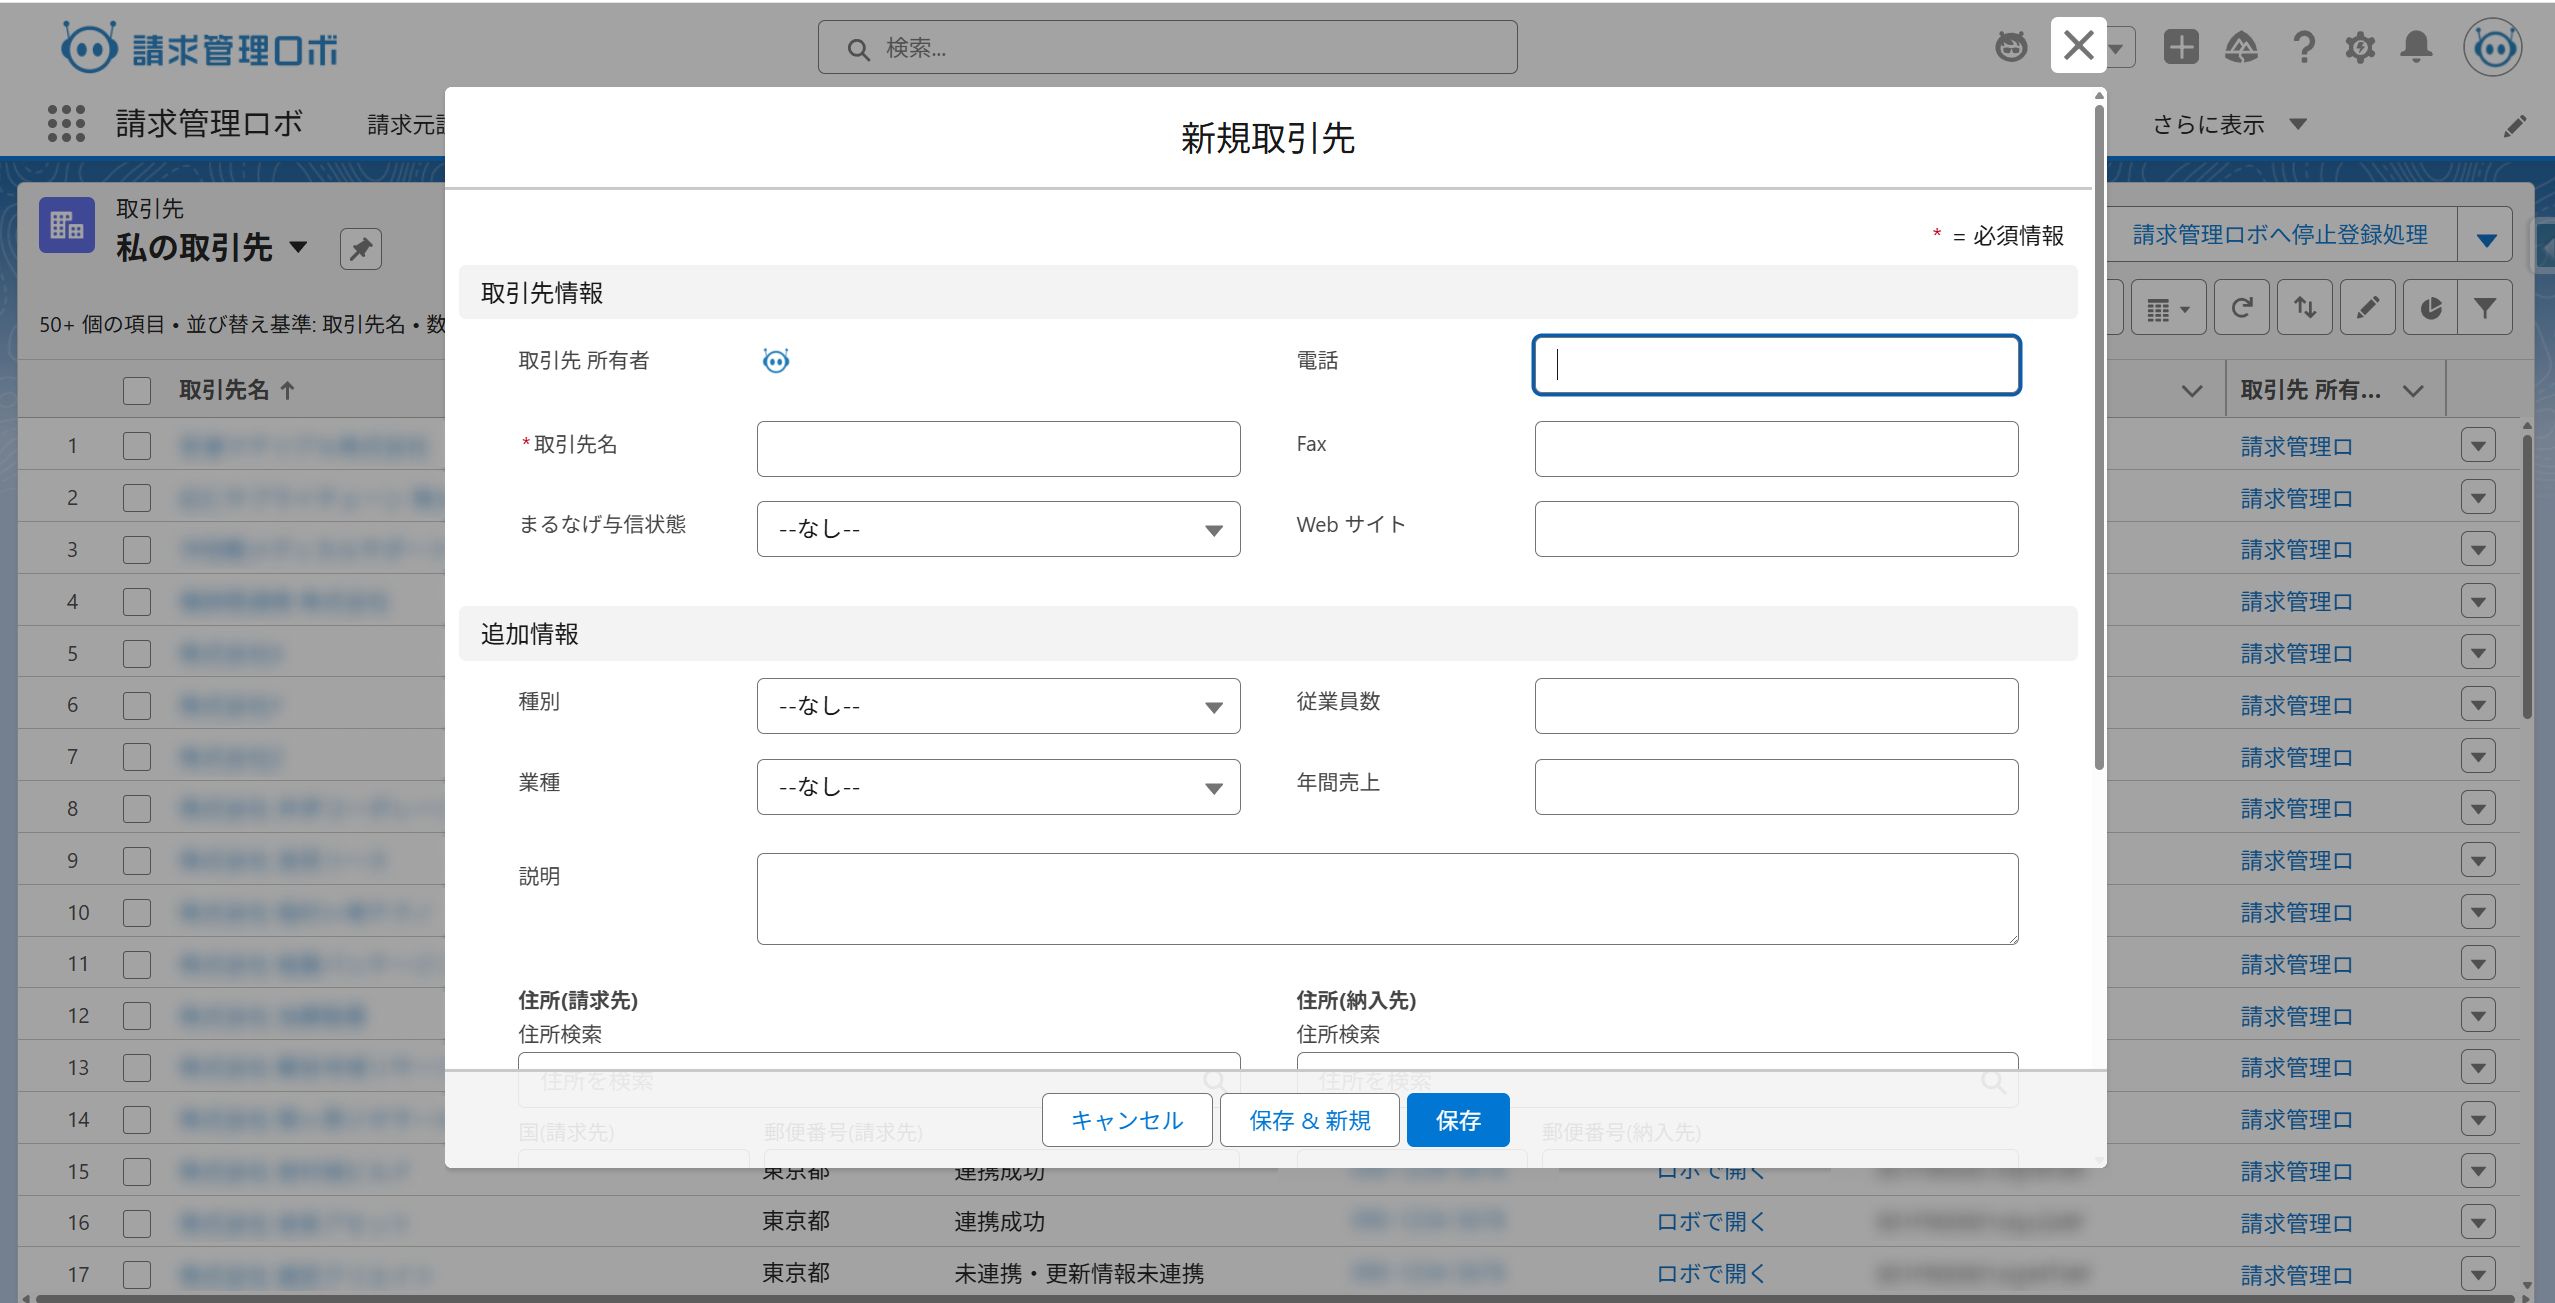The width and height of the screenshot is (2555, 1303).
Task: Click the 取引先 building object icon
Action: click(x=67, y=225)
